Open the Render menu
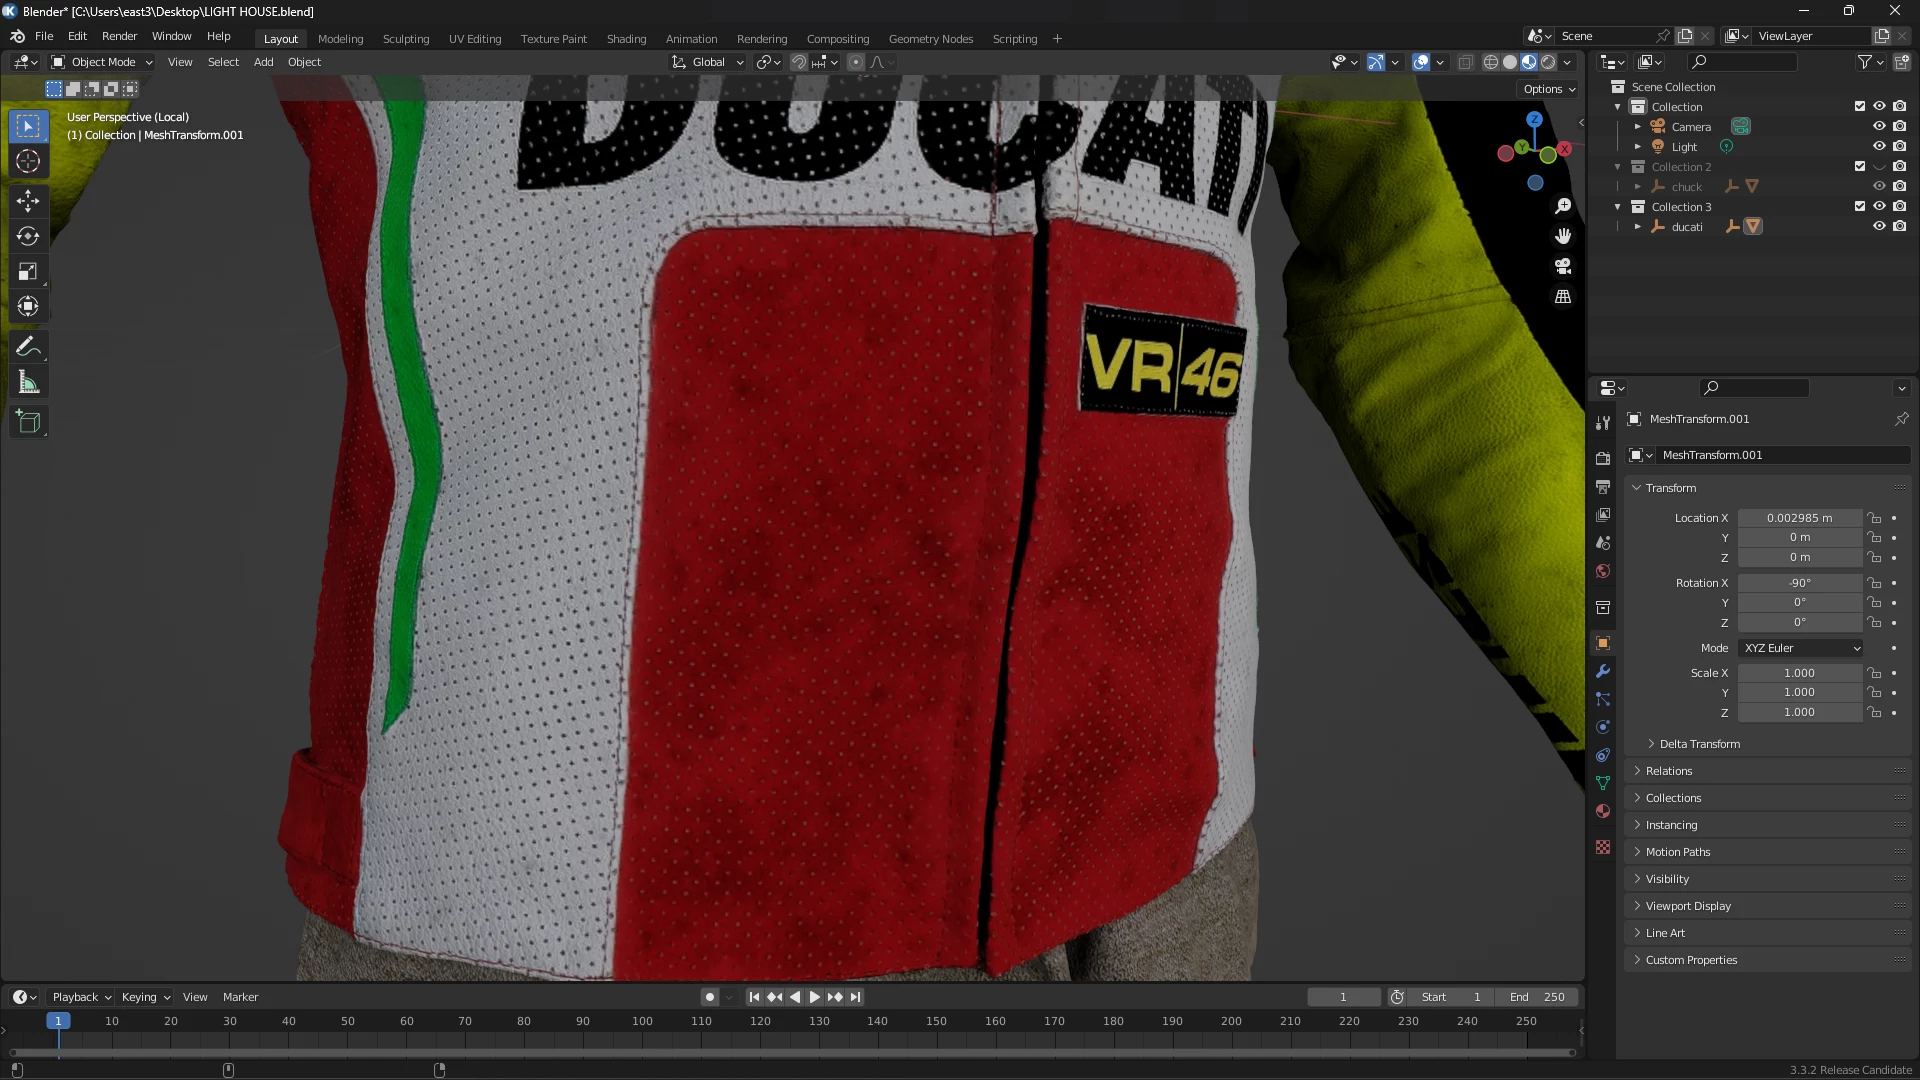1920x1080 pixels. click(x=119, y=36)
